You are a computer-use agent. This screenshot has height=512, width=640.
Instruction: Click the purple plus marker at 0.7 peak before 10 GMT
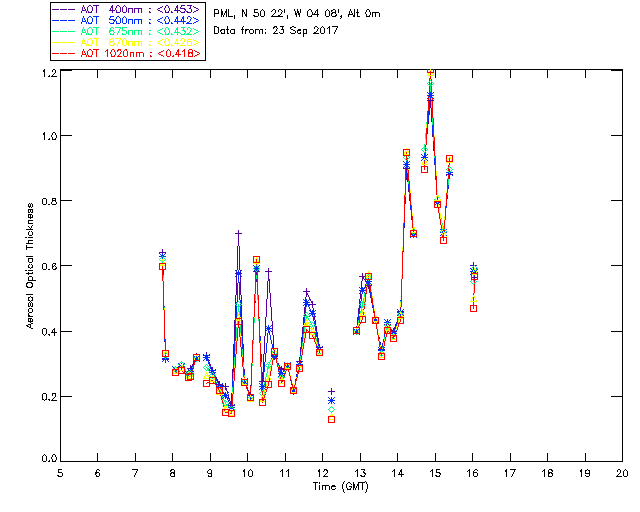238,234
